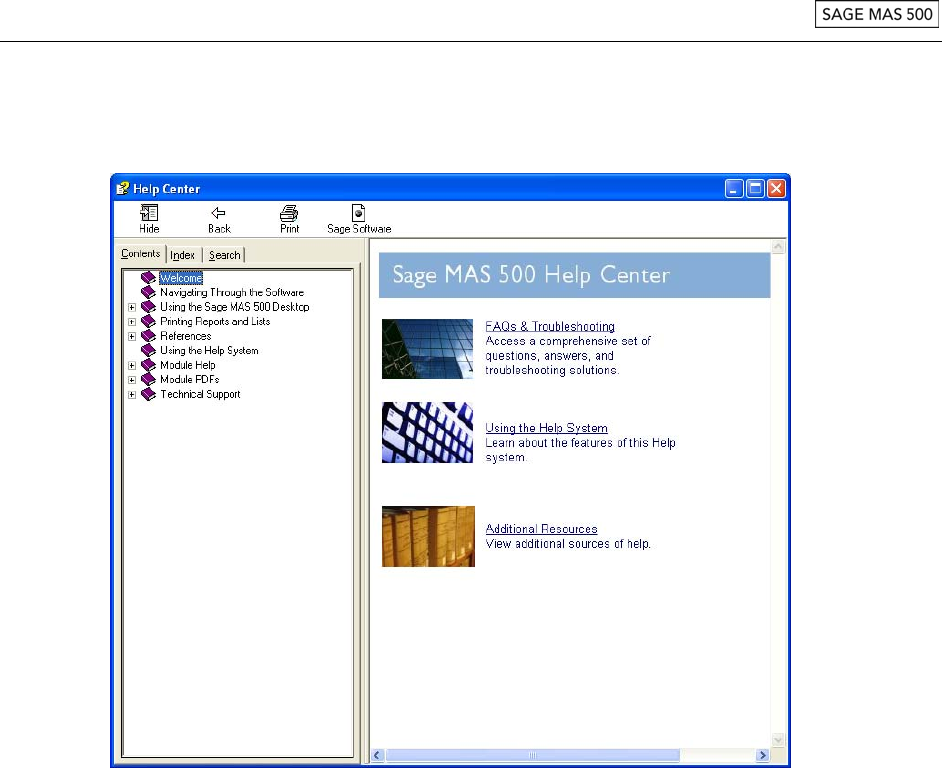Expand the Module PDFs tree node
Screen dimensions: 942x768
click(132, 380)
